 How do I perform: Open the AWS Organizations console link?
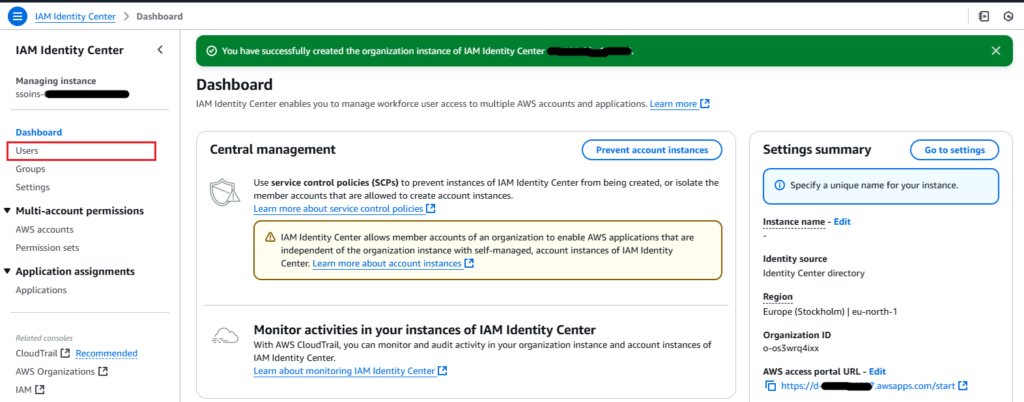(56, 372)
